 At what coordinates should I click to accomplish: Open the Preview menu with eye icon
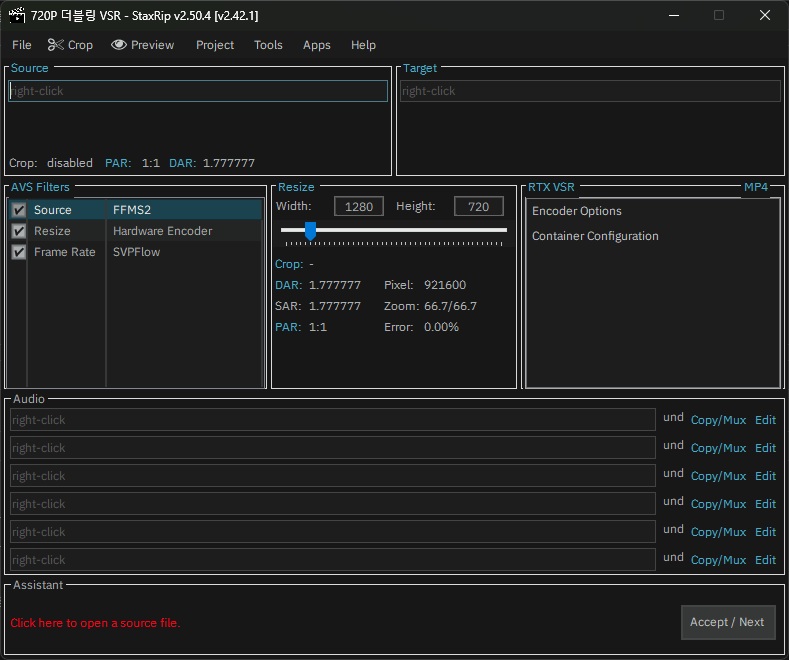click(x=142, y=45)
